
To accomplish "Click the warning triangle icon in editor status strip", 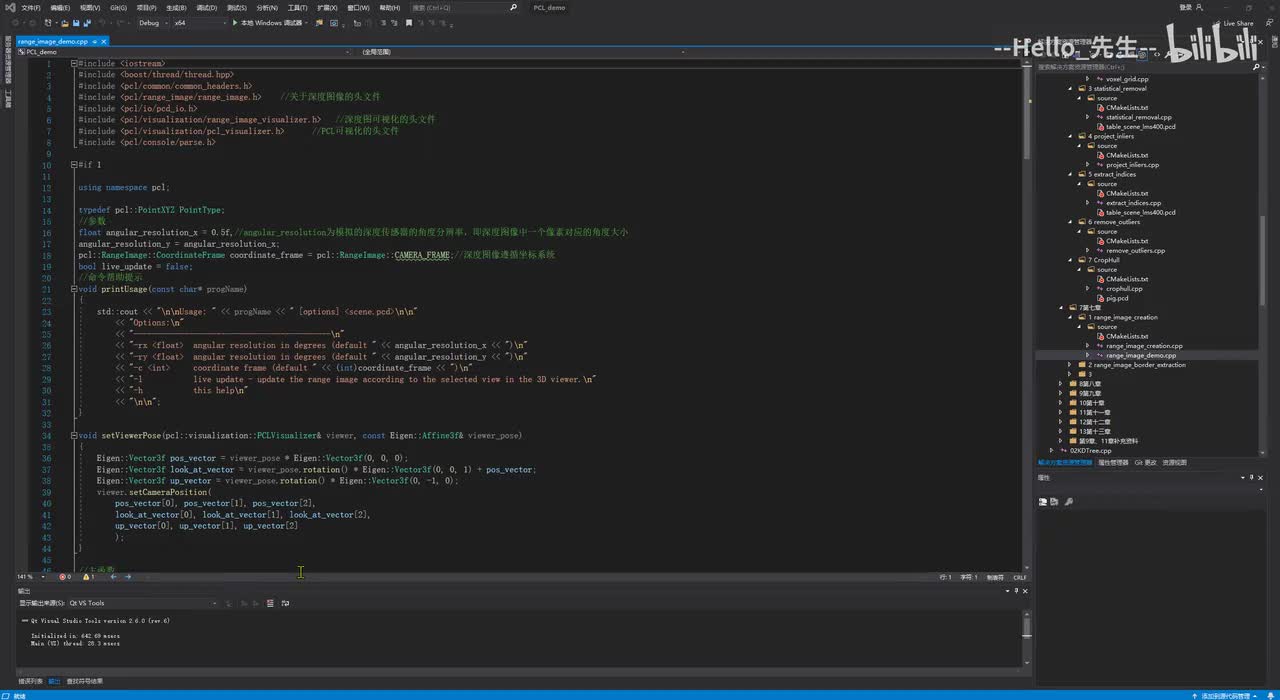I will (86, 577).
